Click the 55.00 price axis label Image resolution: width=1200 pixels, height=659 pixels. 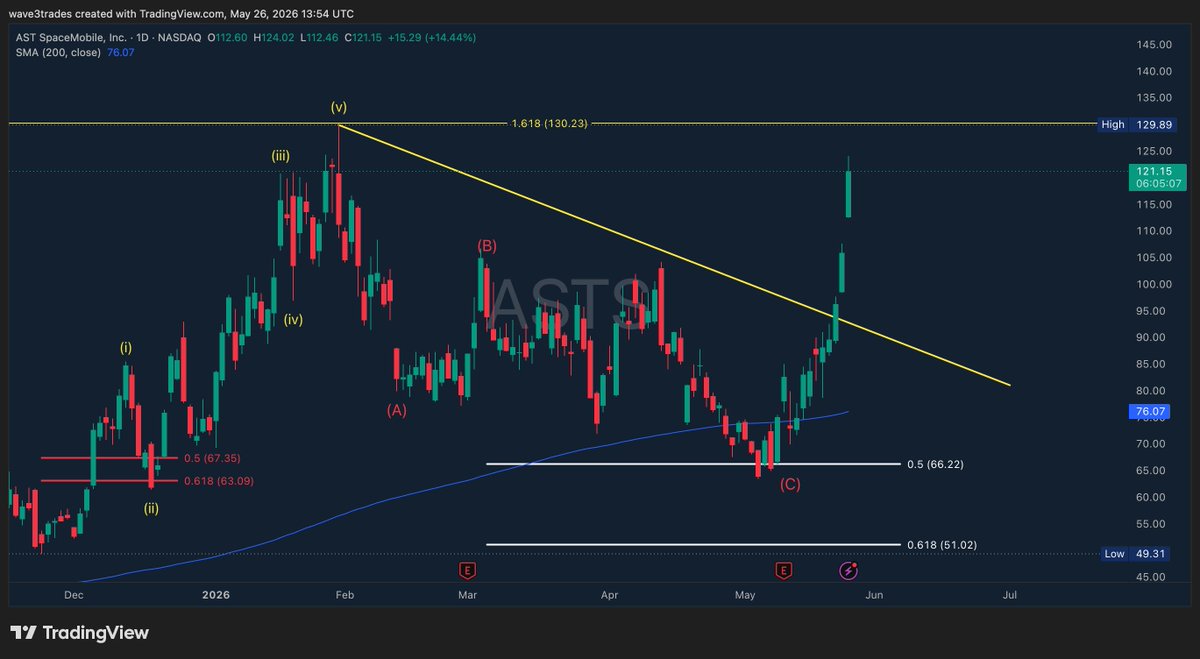click(1153, 524)
